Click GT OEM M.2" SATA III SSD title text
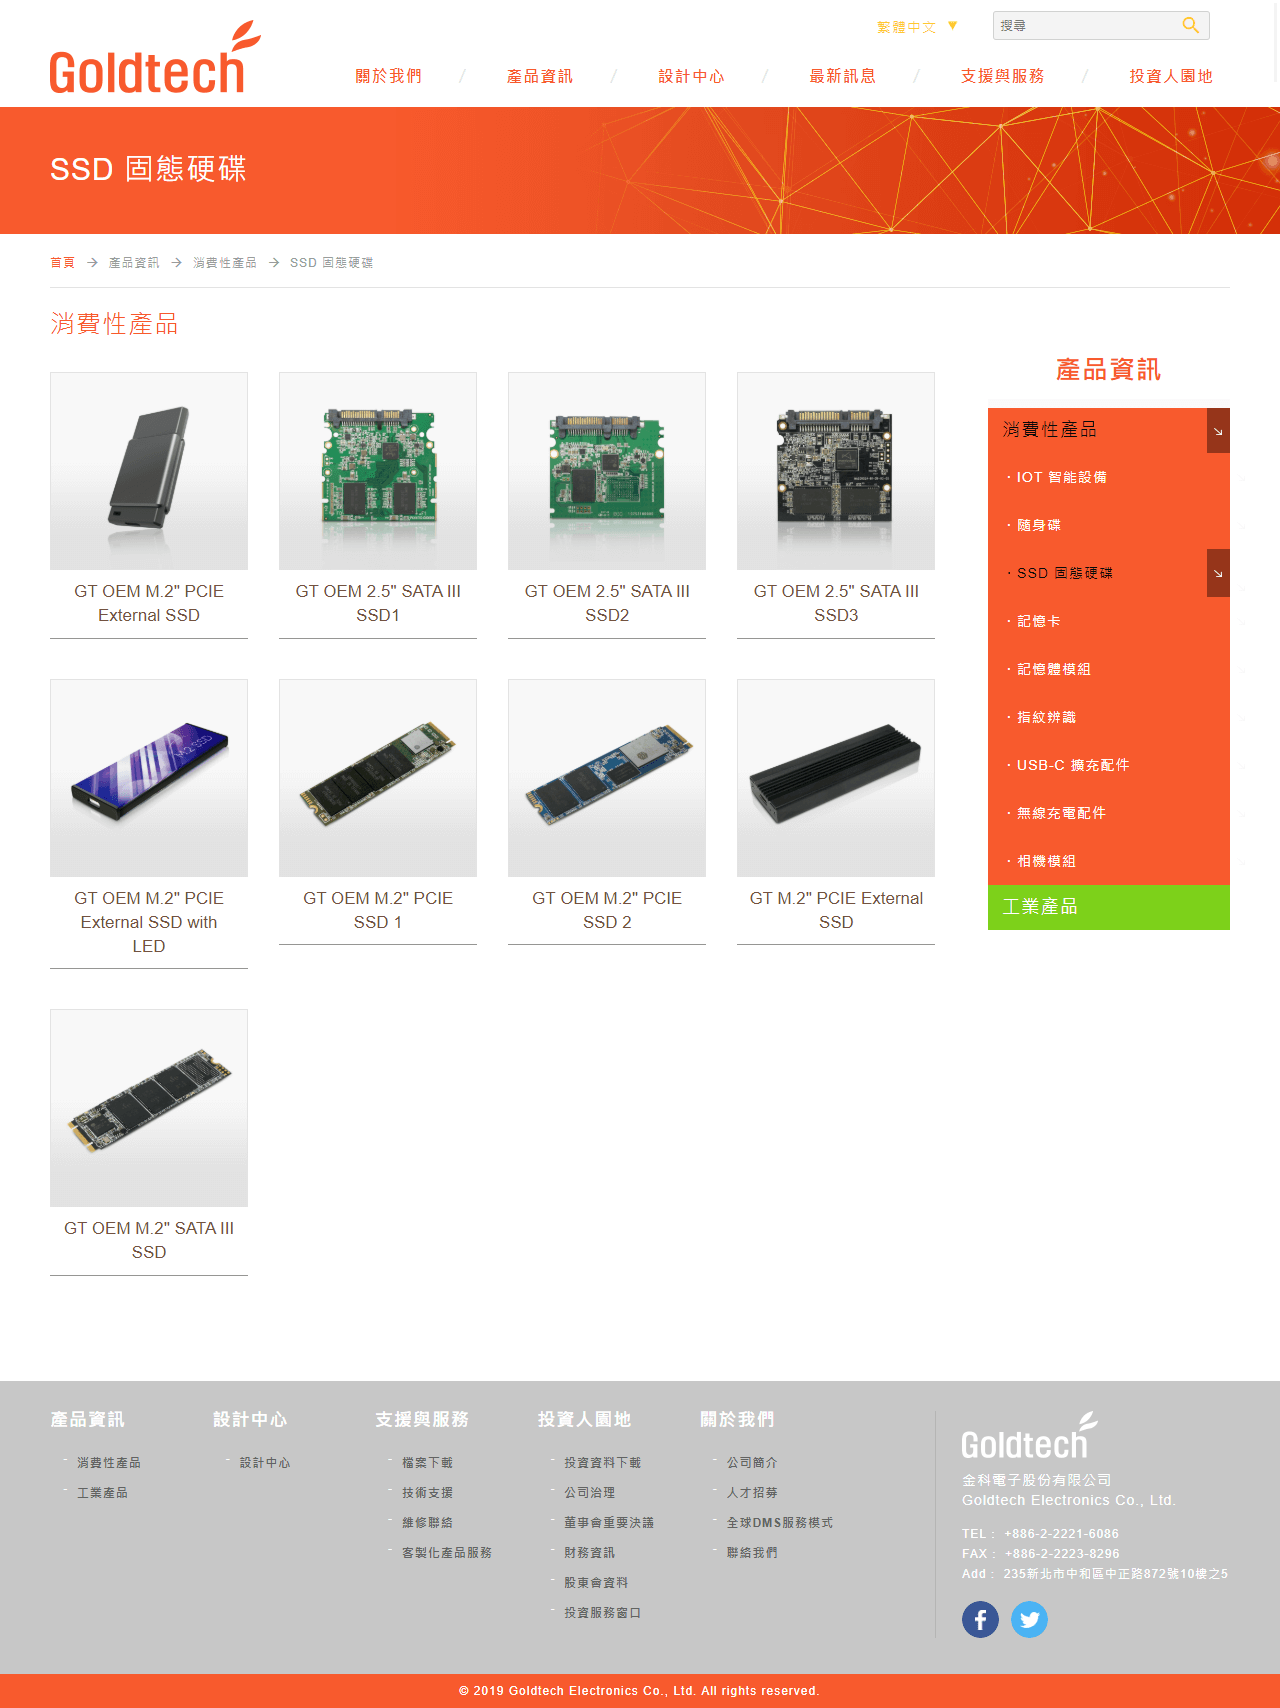The width and height of the screenshot is (1280, 1708). (x=149, y=1240)
